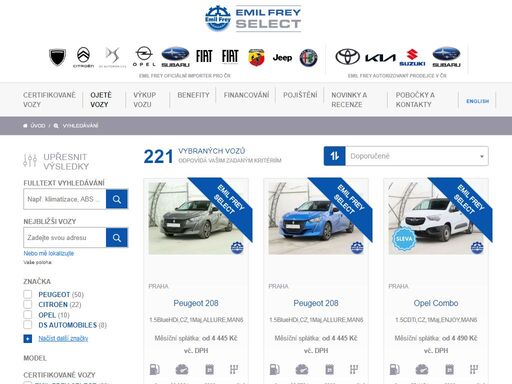Select the Jeep brand logo
This screenshot has height=384, width=512.
(282, 58)
